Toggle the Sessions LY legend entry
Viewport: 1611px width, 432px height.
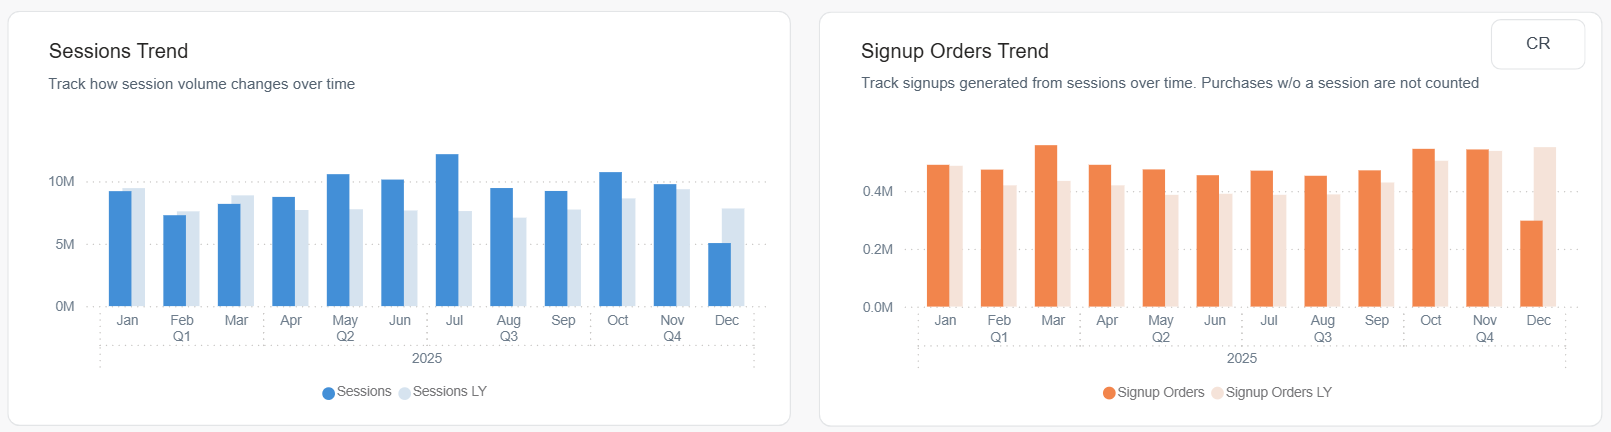pyautogui.click(x=449, y=392)
